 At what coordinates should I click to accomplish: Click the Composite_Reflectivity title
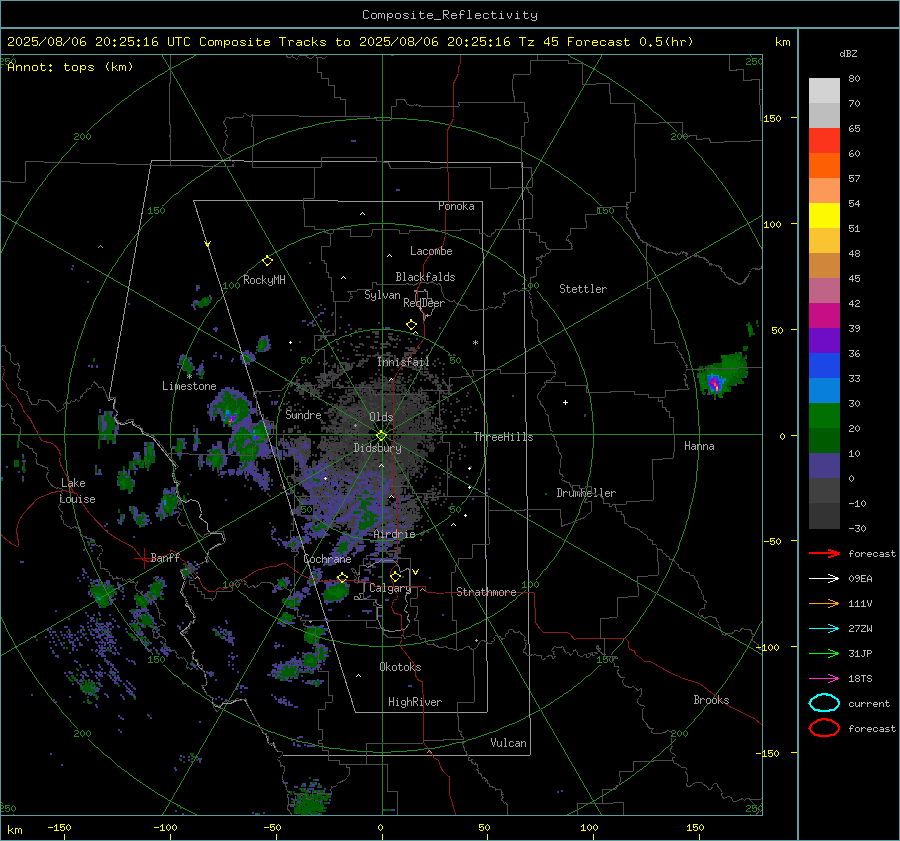pyautogui.click(x=450, y=15)
